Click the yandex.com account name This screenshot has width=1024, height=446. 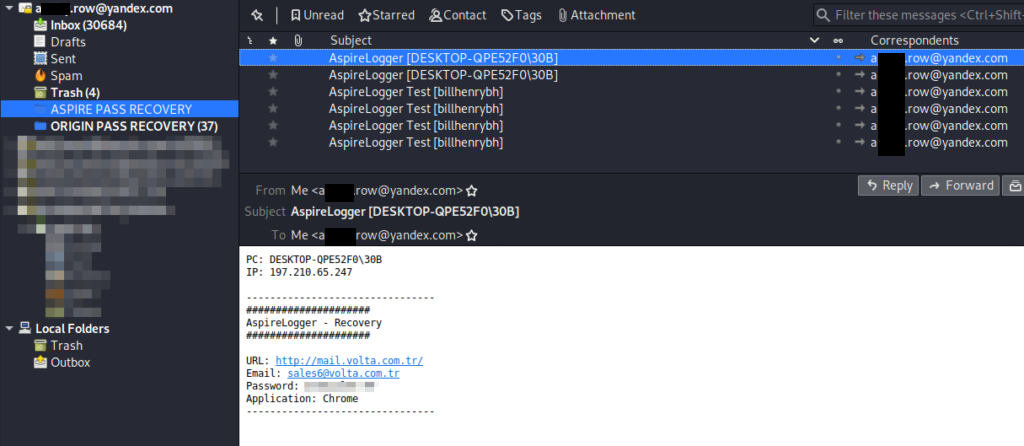(104, 8)
